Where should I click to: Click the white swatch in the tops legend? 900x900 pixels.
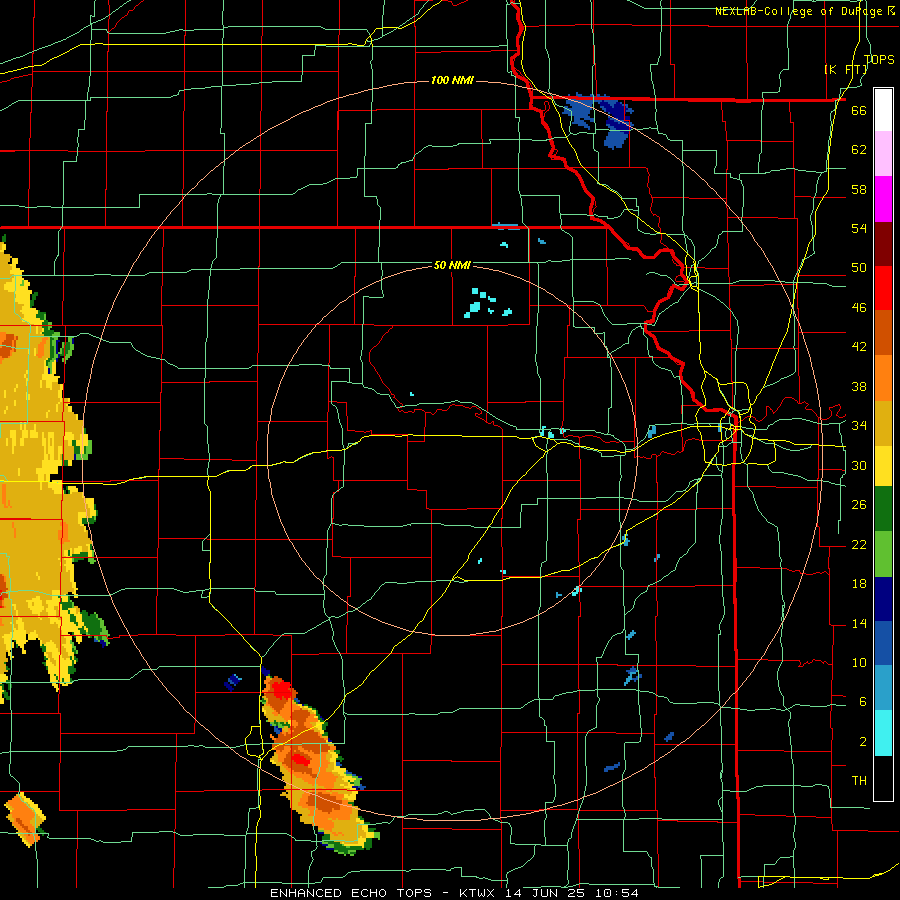883,110
